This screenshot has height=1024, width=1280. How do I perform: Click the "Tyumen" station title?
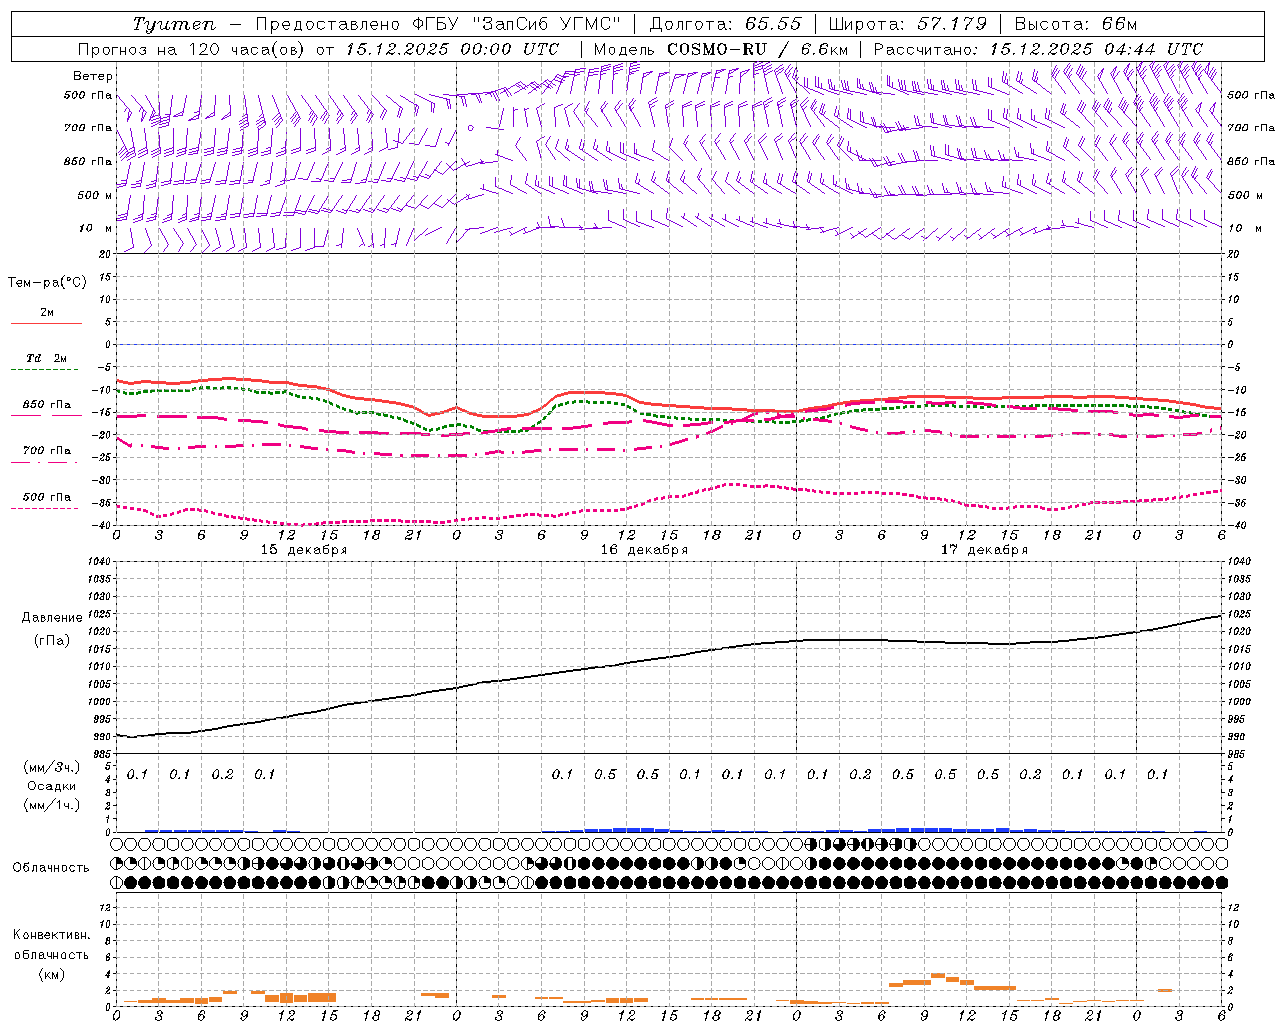[x=173, y=24]
